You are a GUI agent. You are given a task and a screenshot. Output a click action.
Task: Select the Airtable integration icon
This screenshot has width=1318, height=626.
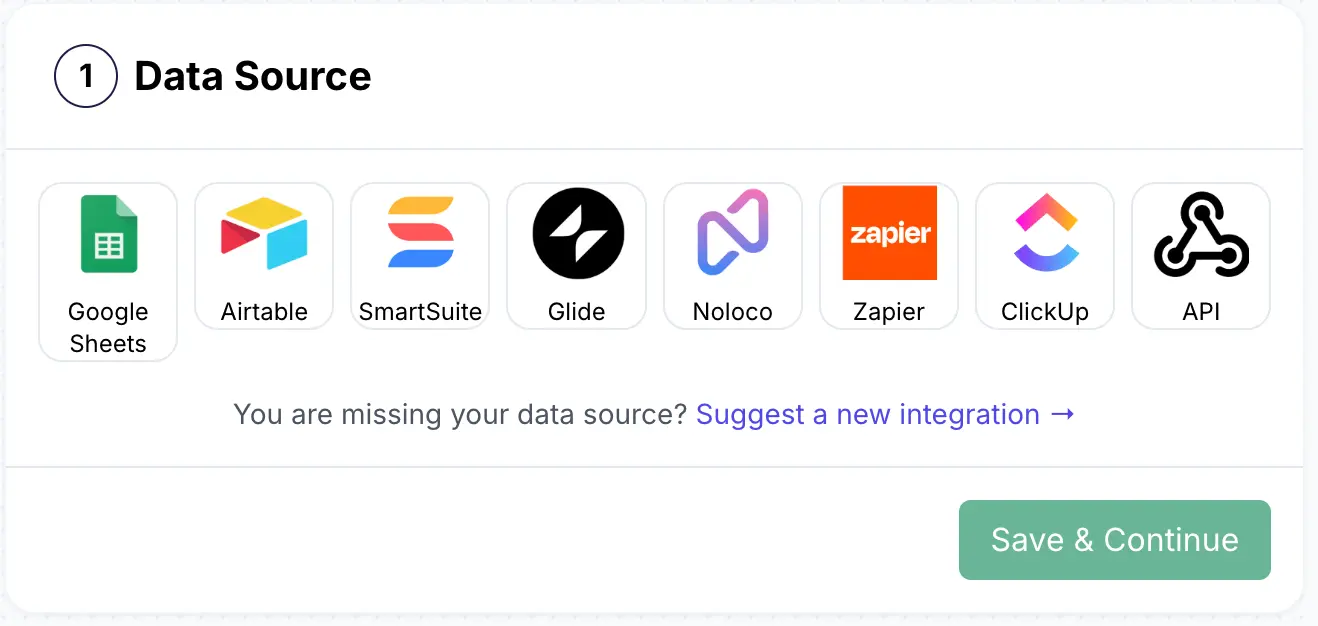[263, 233]
